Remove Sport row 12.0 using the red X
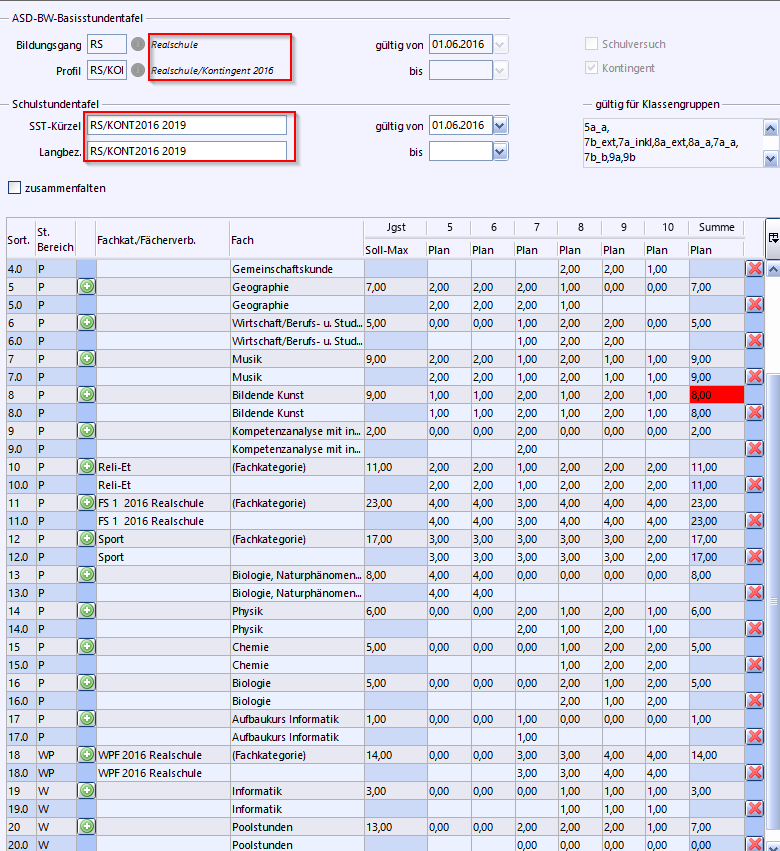The image size is (780, 851). point(754,557)
